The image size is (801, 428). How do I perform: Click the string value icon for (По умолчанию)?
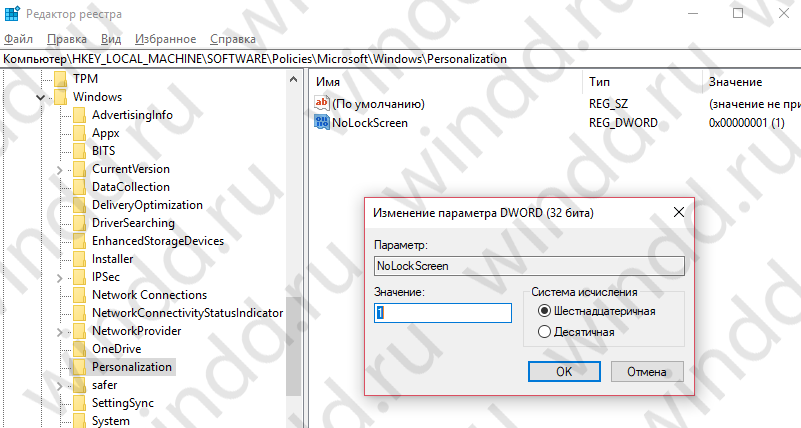tap(322, 104)
